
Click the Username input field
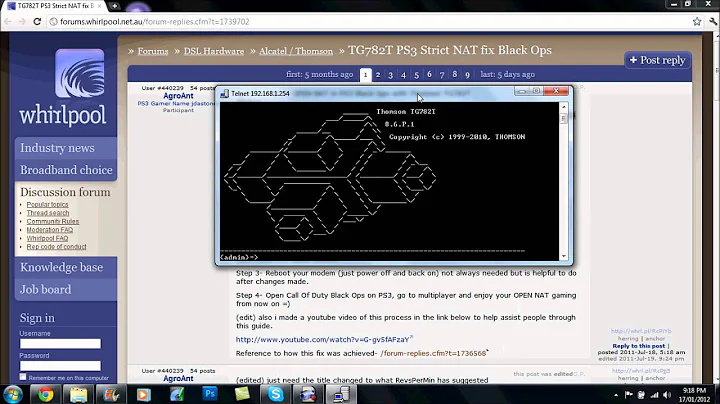tap(60, 343)
